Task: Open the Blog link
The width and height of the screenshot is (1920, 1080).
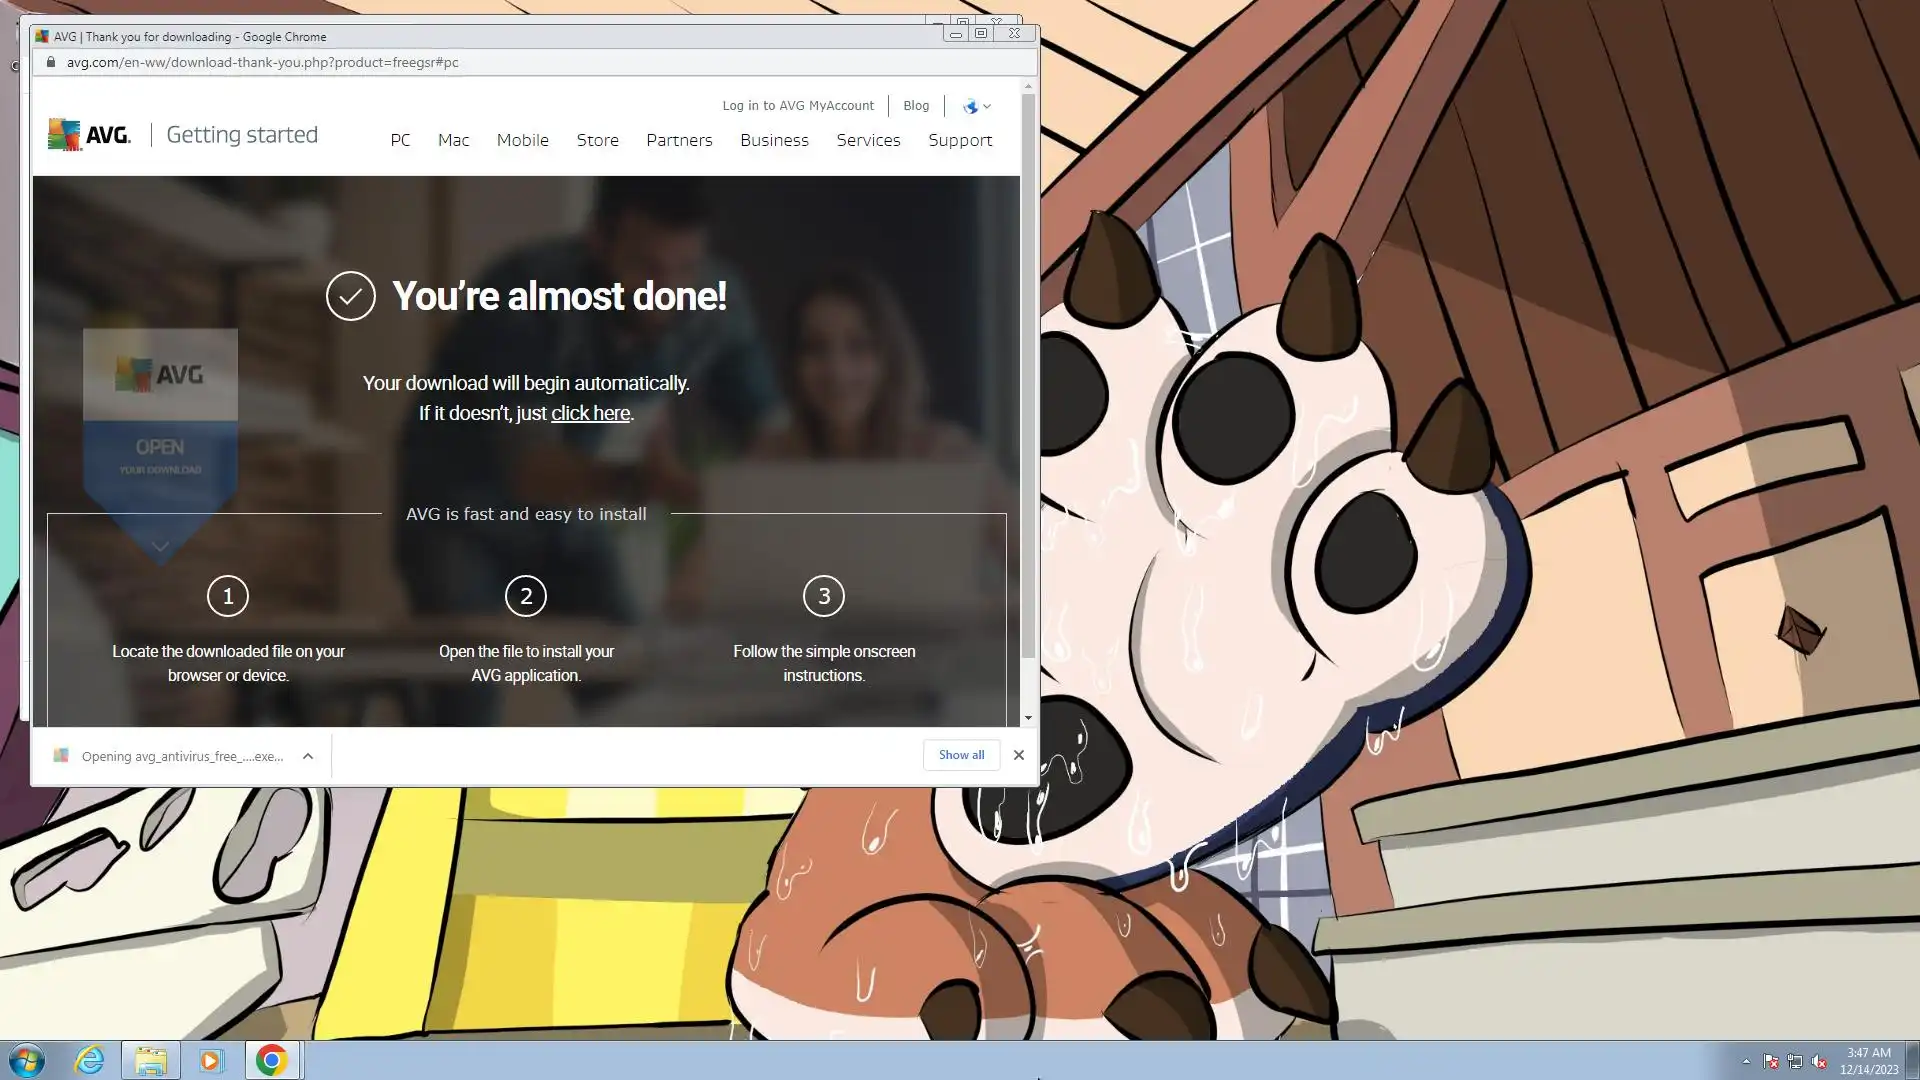Action: tap(915, 106)
